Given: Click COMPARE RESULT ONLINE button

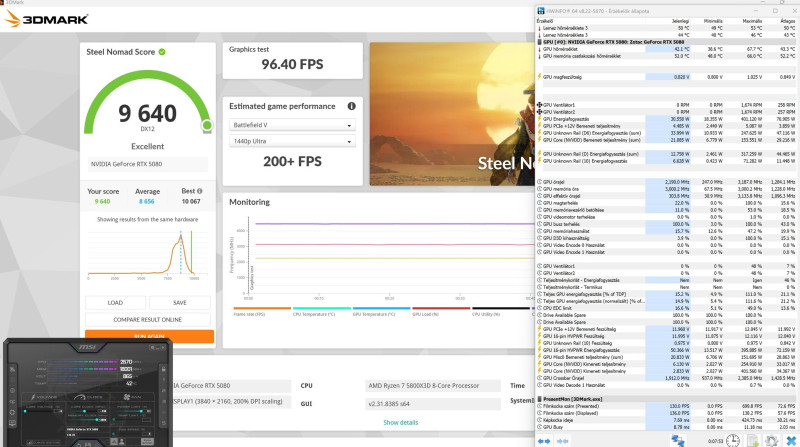Looking at the screenshot, I should [x=147, y=319].
